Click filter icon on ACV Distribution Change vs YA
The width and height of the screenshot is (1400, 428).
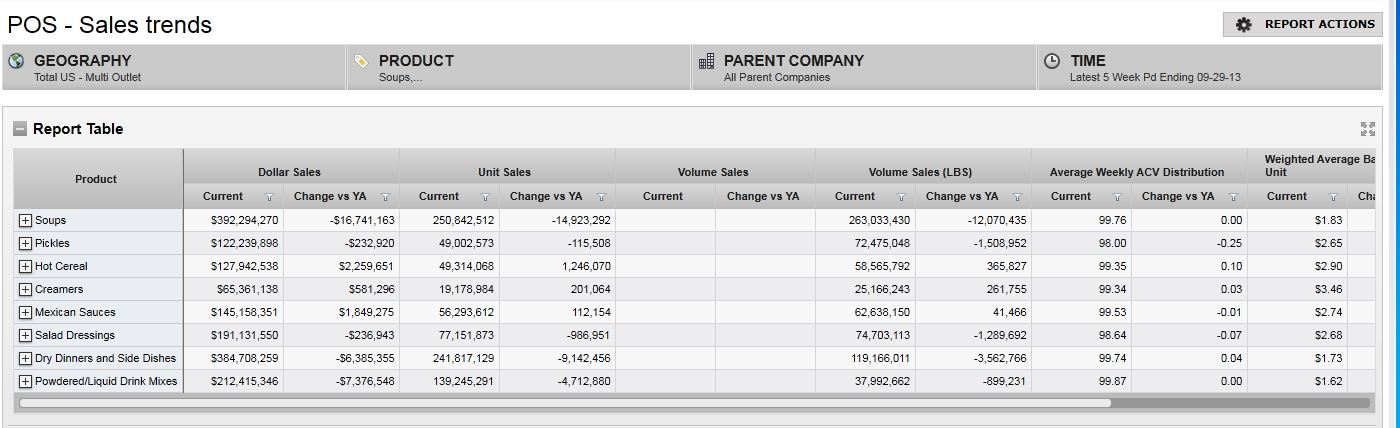(x=1233, y=197)
